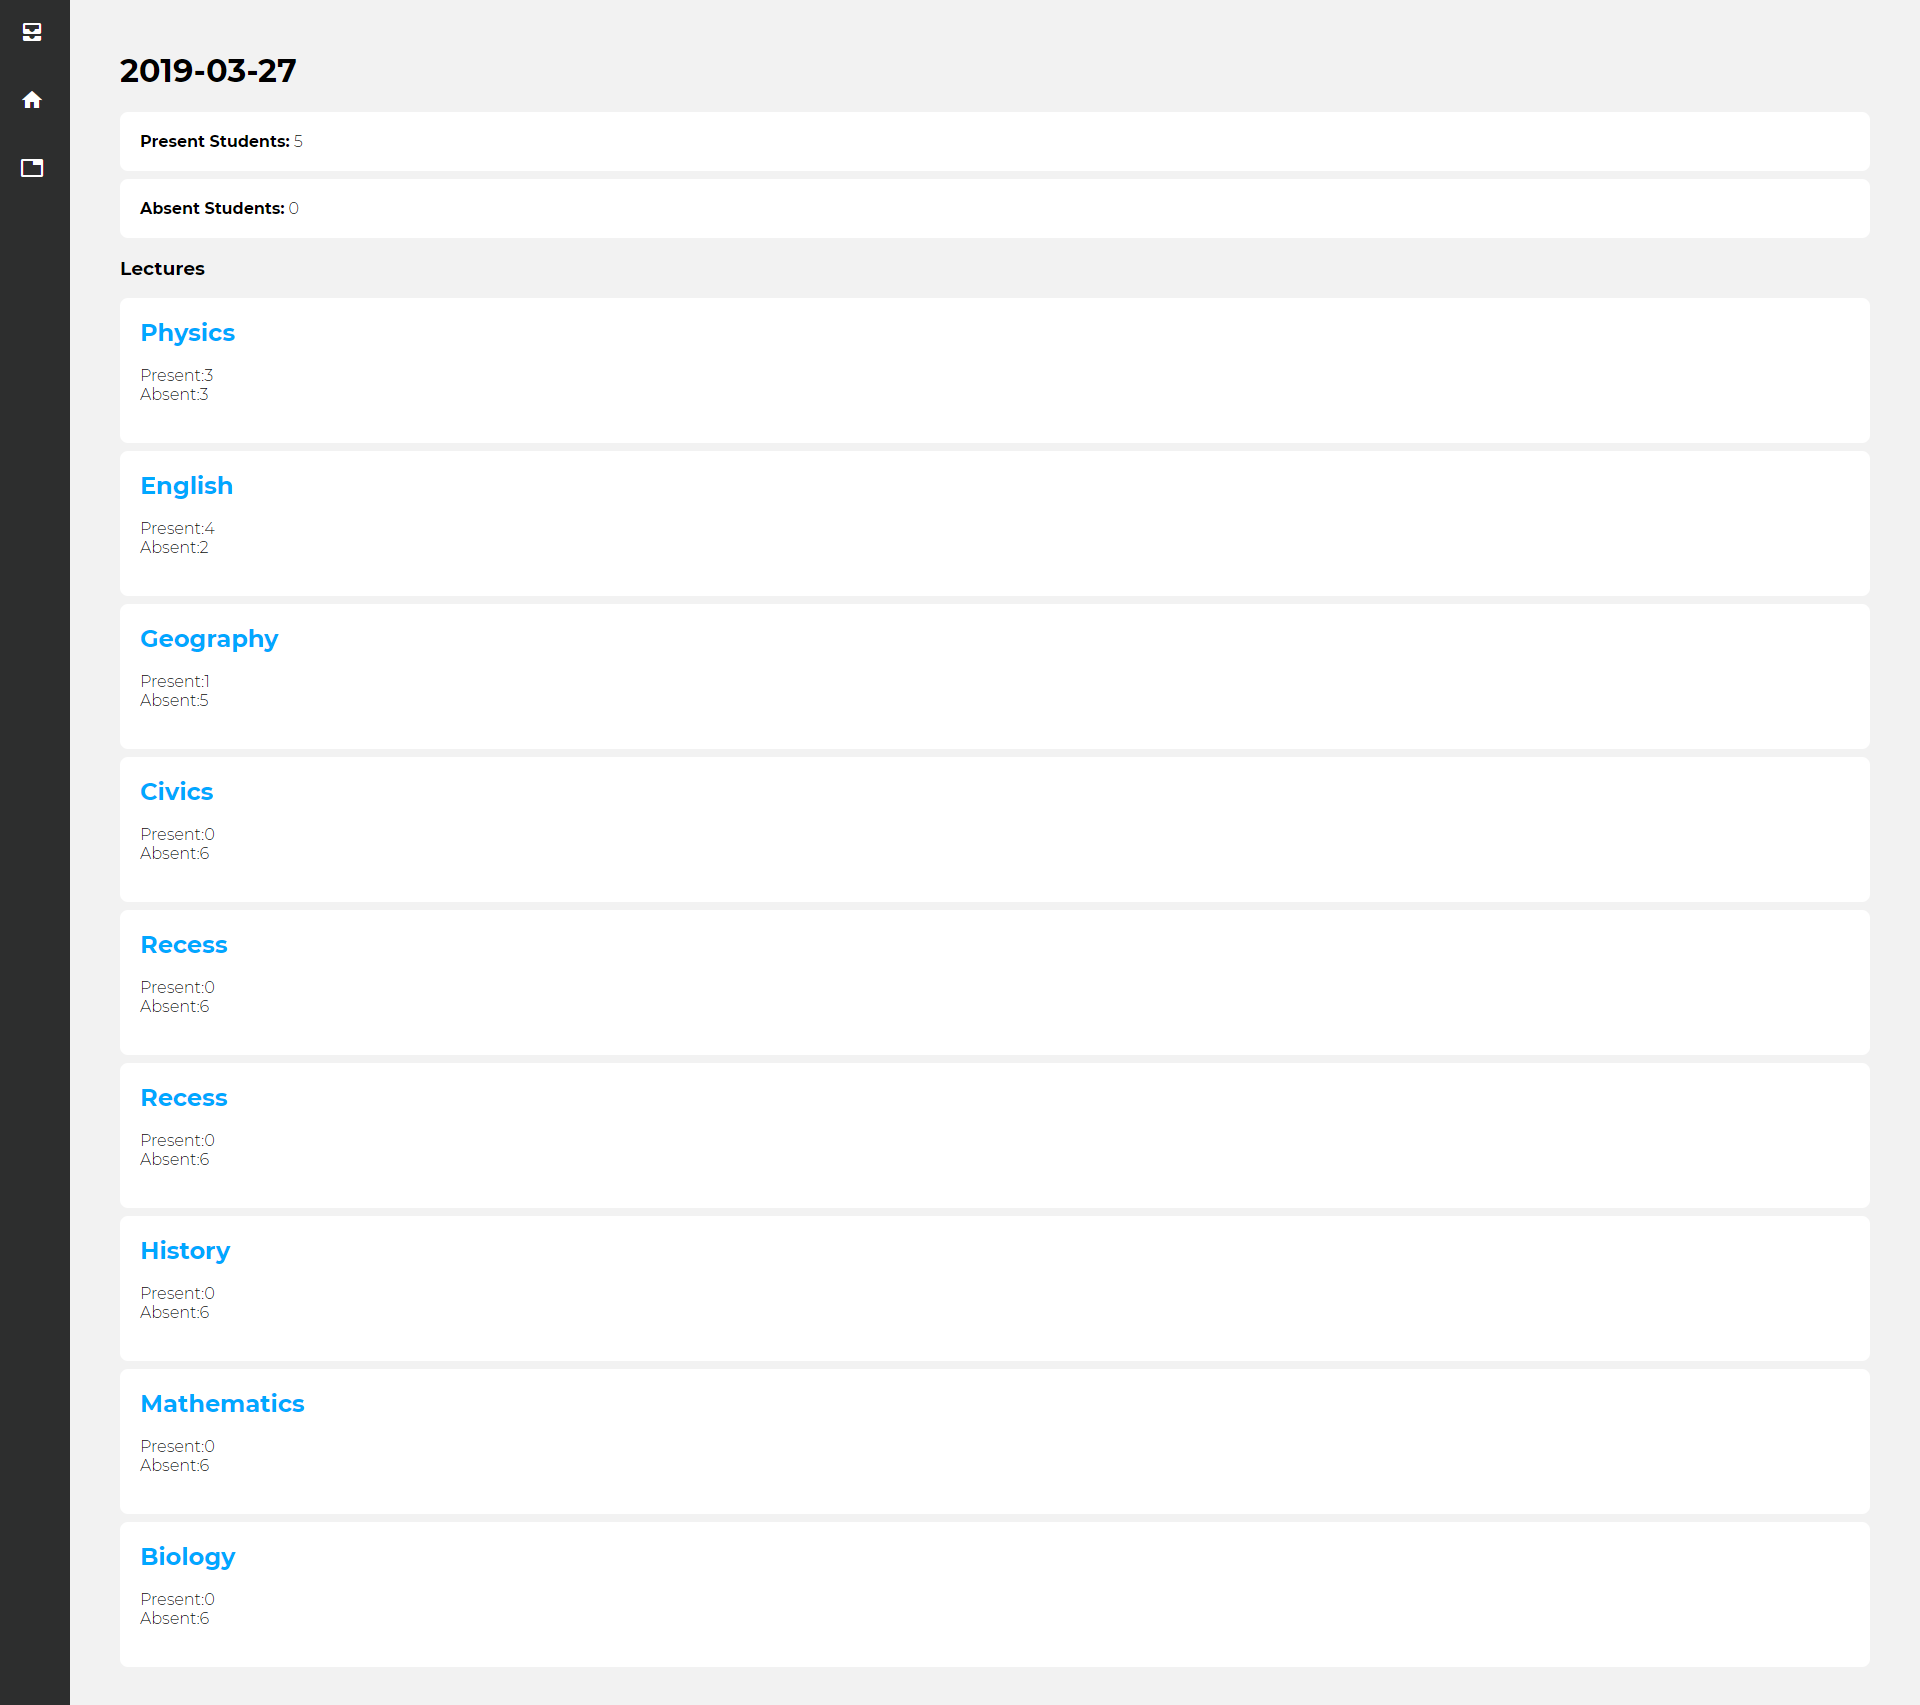
Task: Go to home via sidebar house icon
Action: pyautogui.click(x=32, y=100)
